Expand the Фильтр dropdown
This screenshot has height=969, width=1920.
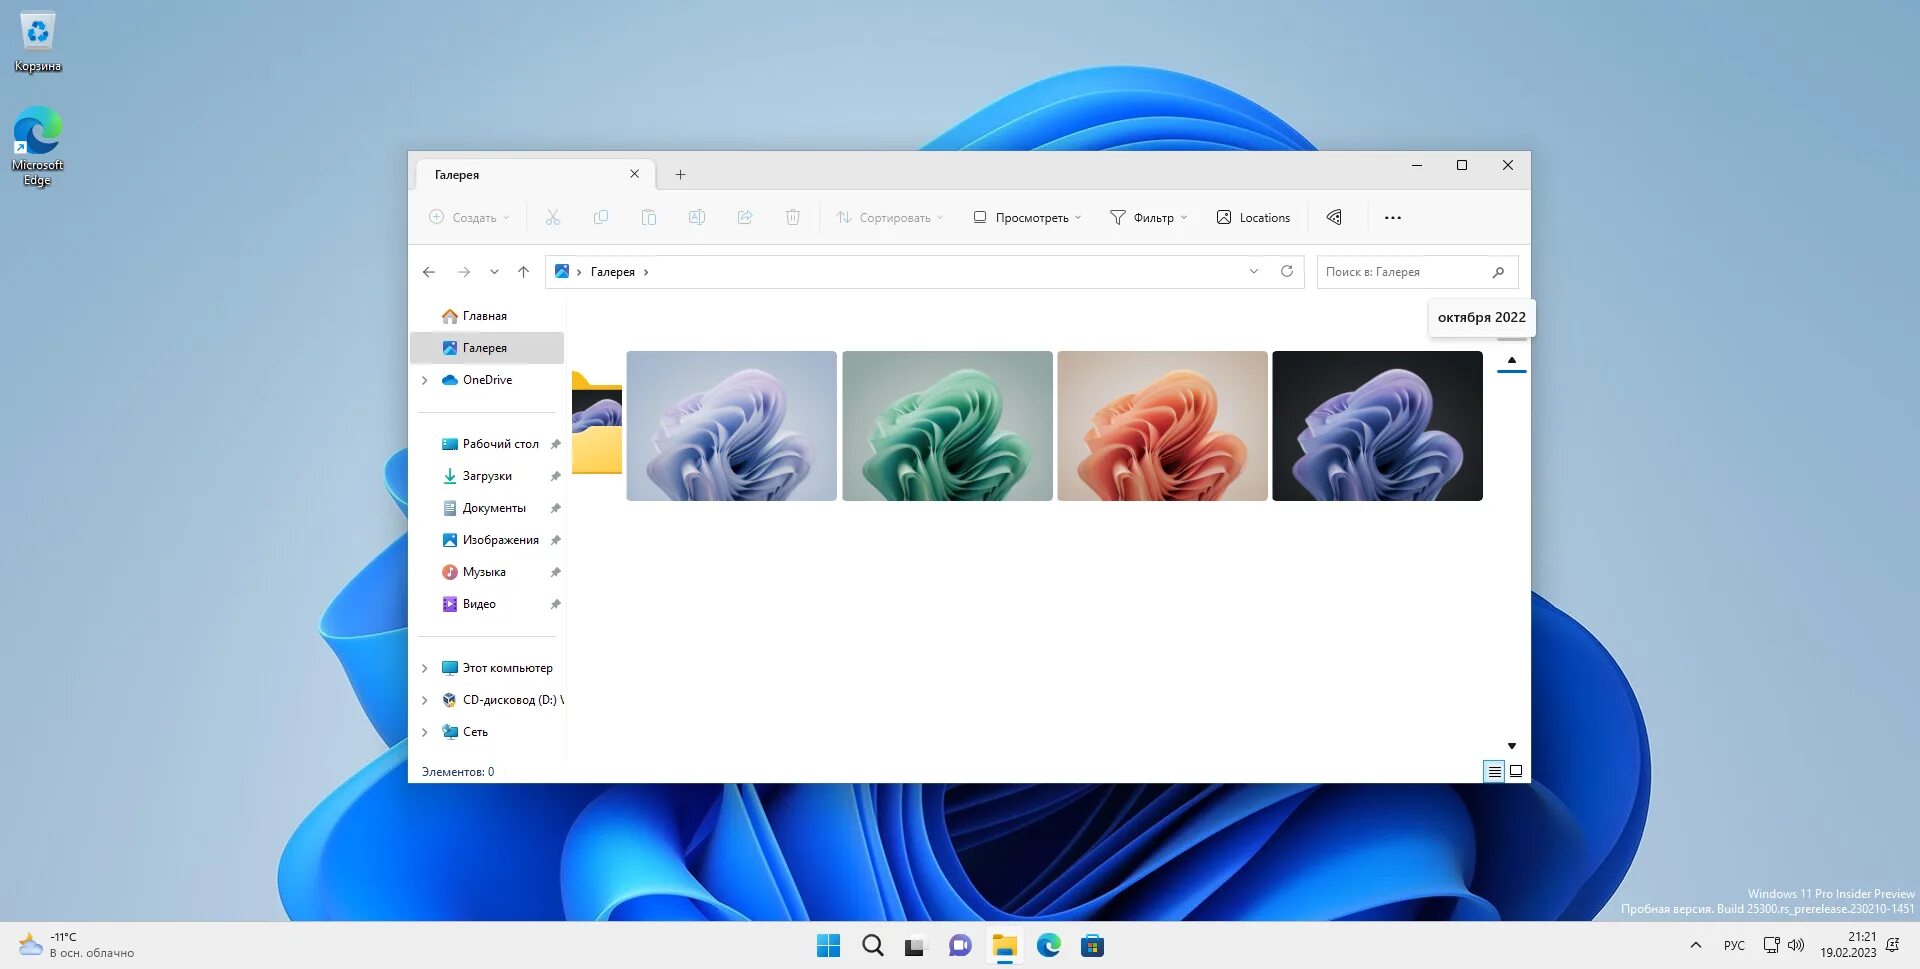tap(1148, 217)
